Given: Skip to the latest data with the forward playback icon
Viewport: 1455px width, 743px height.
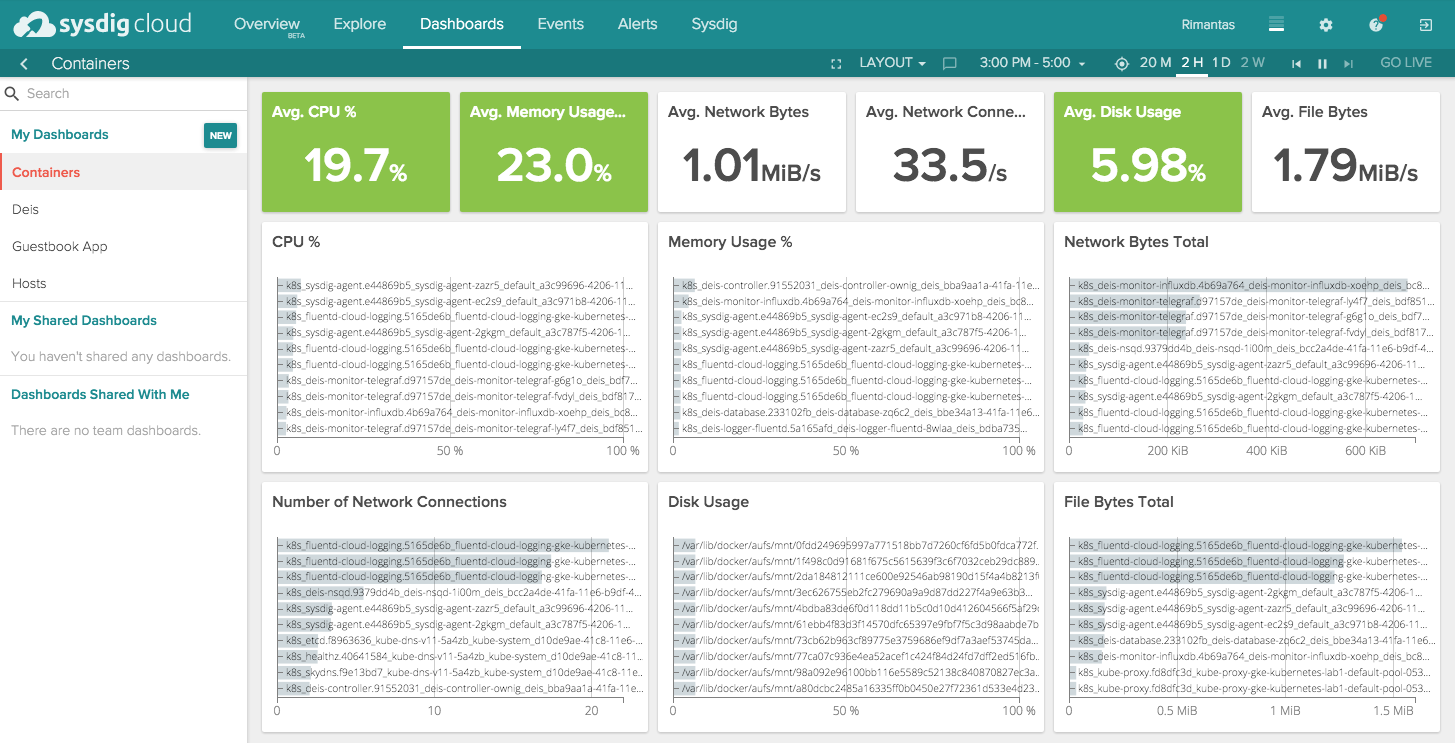Looking at the screenshot, I should click(x=1349, y=63).
